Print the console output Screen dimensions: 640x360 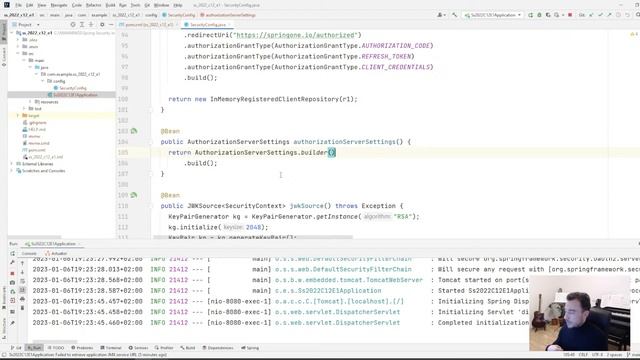click(x=22, y=299)
